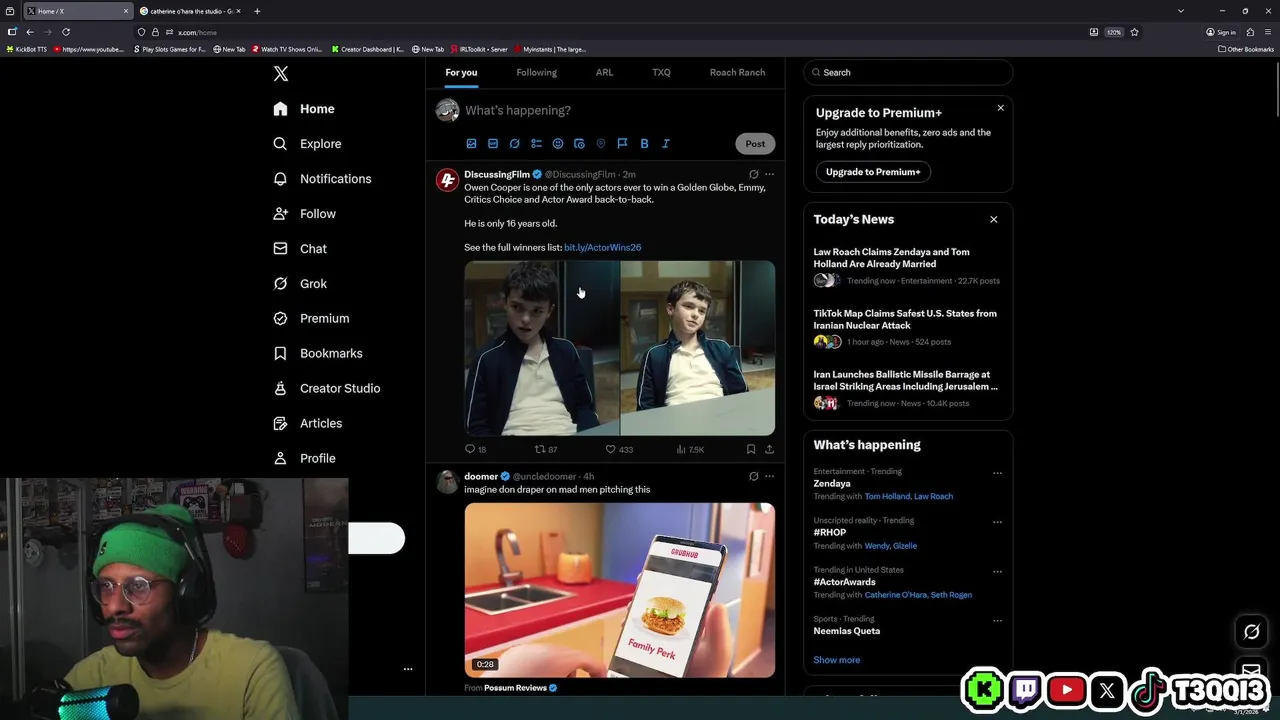Image resolution: width=1280 pixels, height=720 pixels.
Task: Ask Grok about the DiscussingFilm post
Action: coord(753,174)
